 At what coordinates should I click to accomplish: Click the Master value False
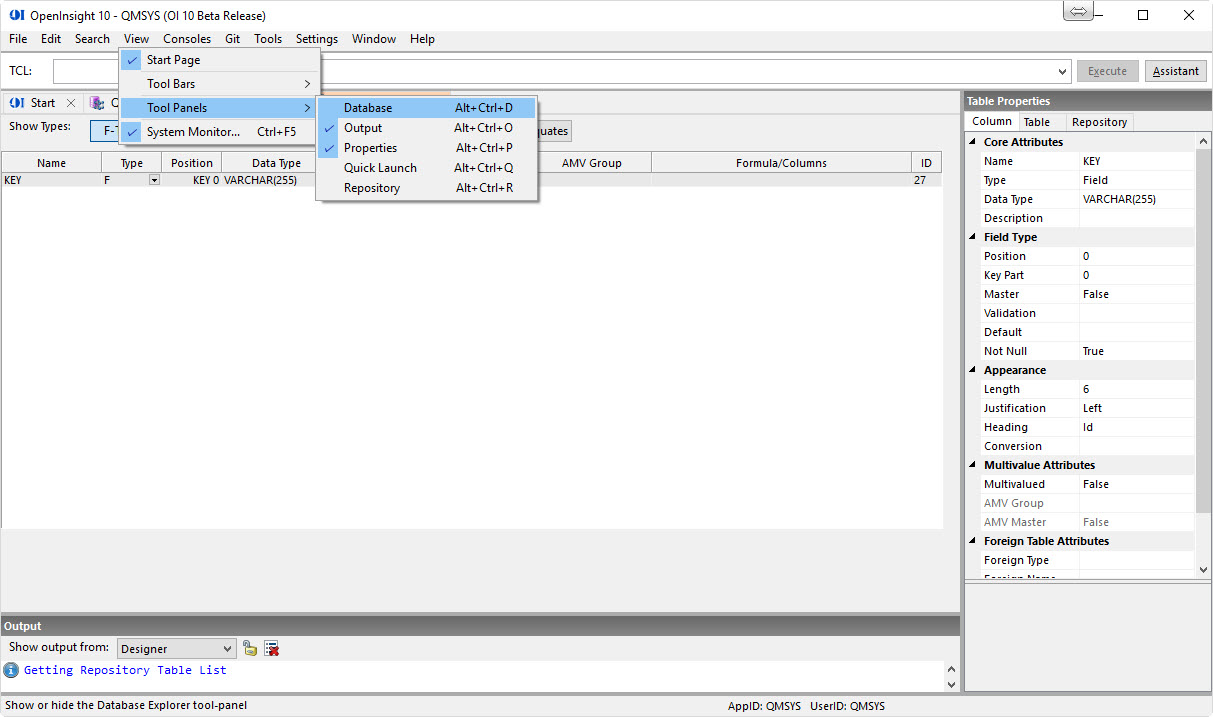(x=1137, y=294)
